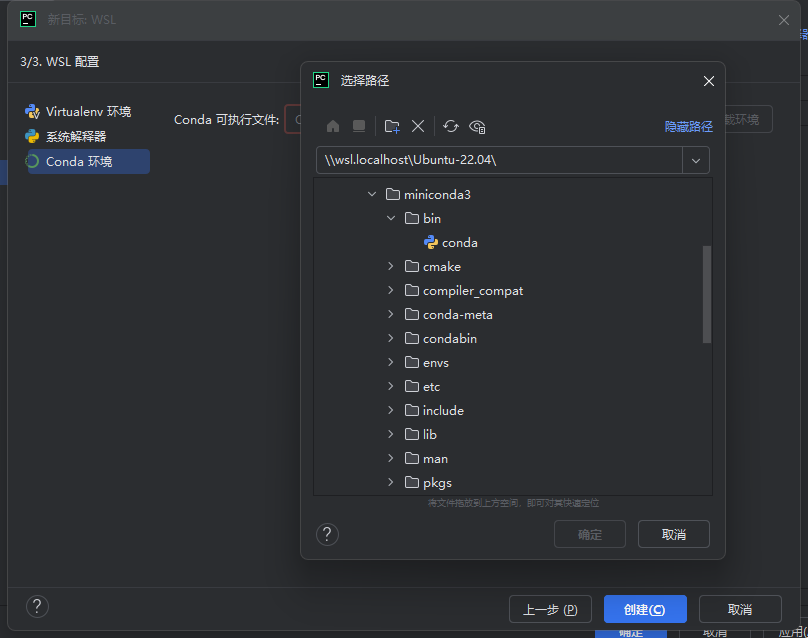
Task: Select the envs folder icon
Action: pyautogui.click(x=412, y=362)
